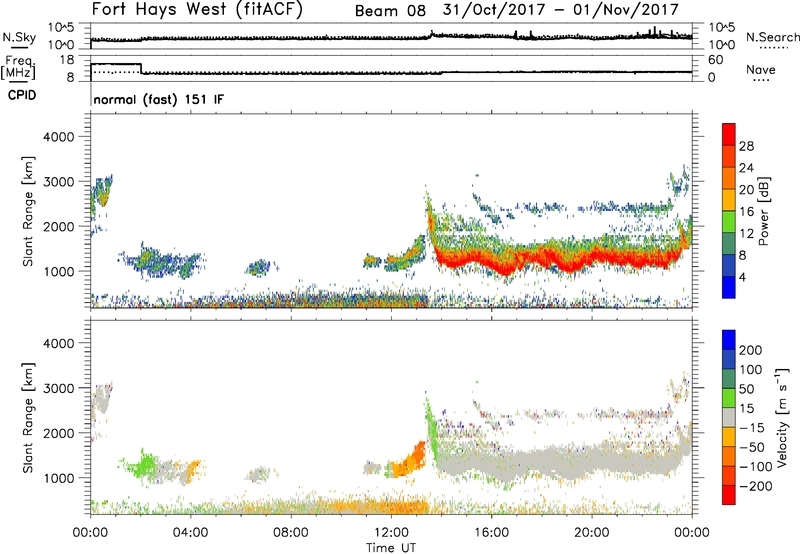This screenshot has width=800, height=554.
Task: Click the light green segment of the power color bar
Action: pyautogui.click(x=729, y=222)
